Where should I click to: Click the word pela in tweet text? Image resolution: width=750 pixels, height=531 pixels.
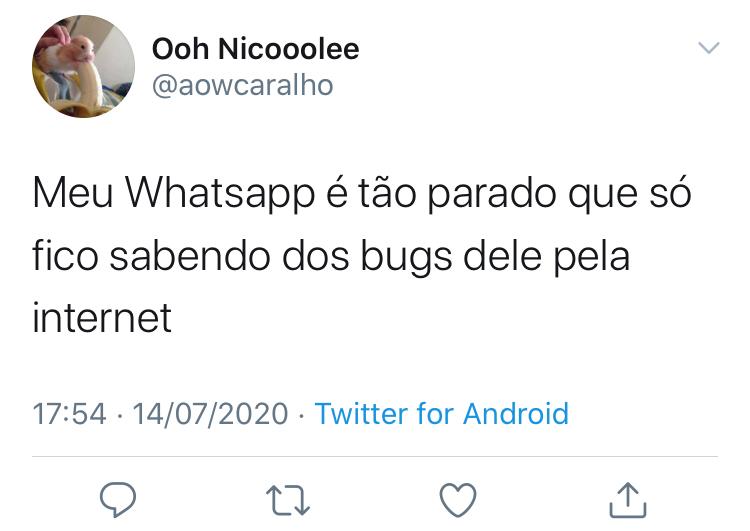tap(591, 257)
